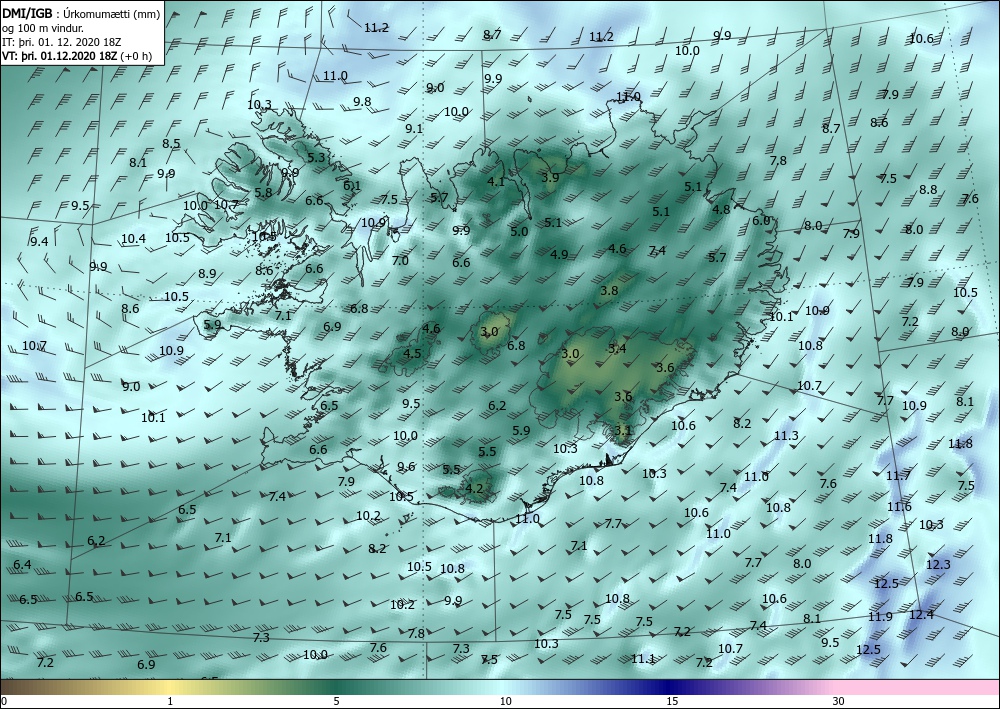Click the 8.5 value northwest of Iceland
Image resolution: width=1000 pixels, height=709 pixels.
pos(171,144)
